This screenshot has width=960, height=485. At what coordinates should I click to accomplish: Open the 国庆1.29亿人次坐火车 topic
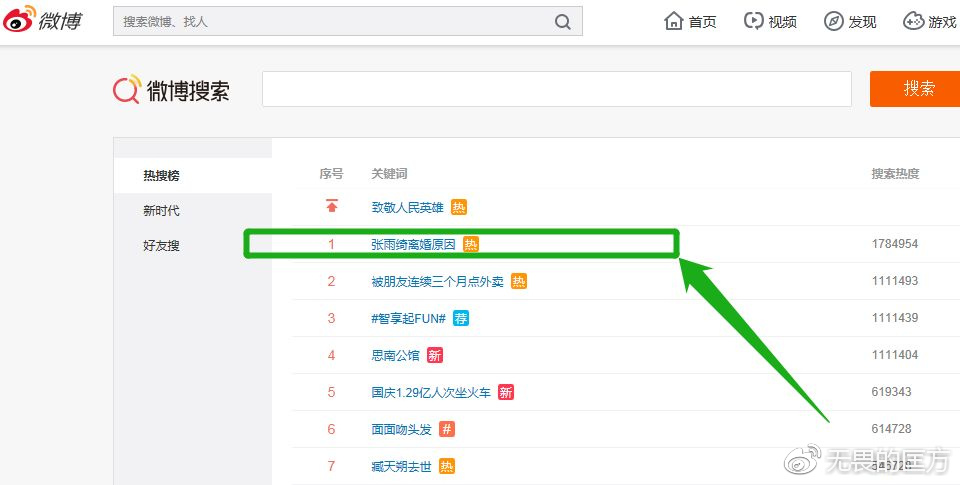431,393
